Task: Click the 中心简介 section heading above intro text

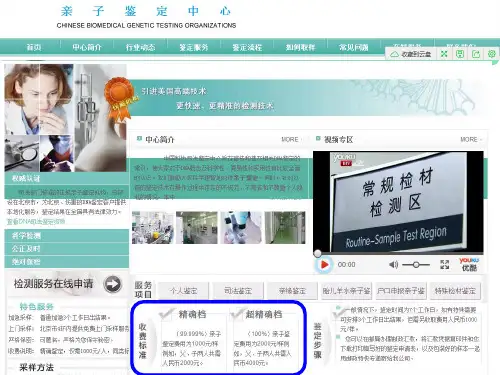Action: [160, 139]
